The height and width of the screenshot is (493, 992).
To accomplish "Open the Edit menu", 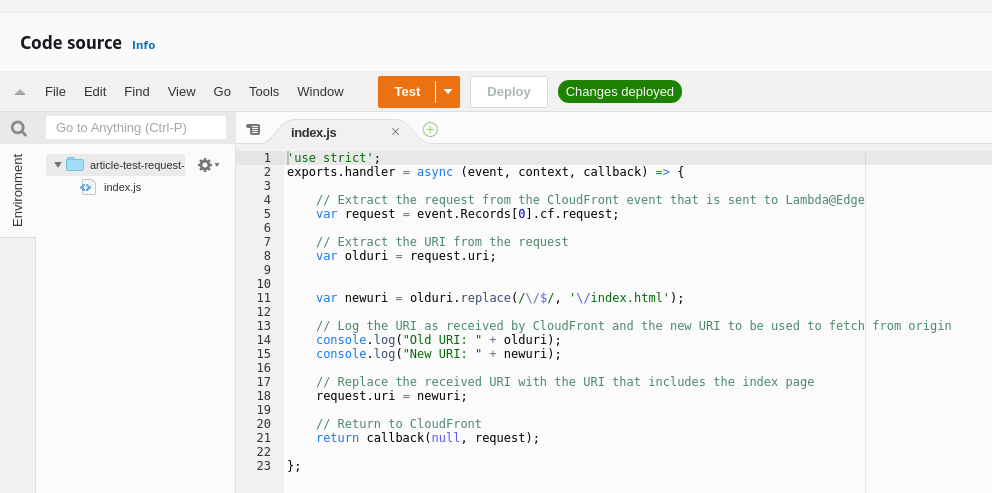I will tap(95, 92).
